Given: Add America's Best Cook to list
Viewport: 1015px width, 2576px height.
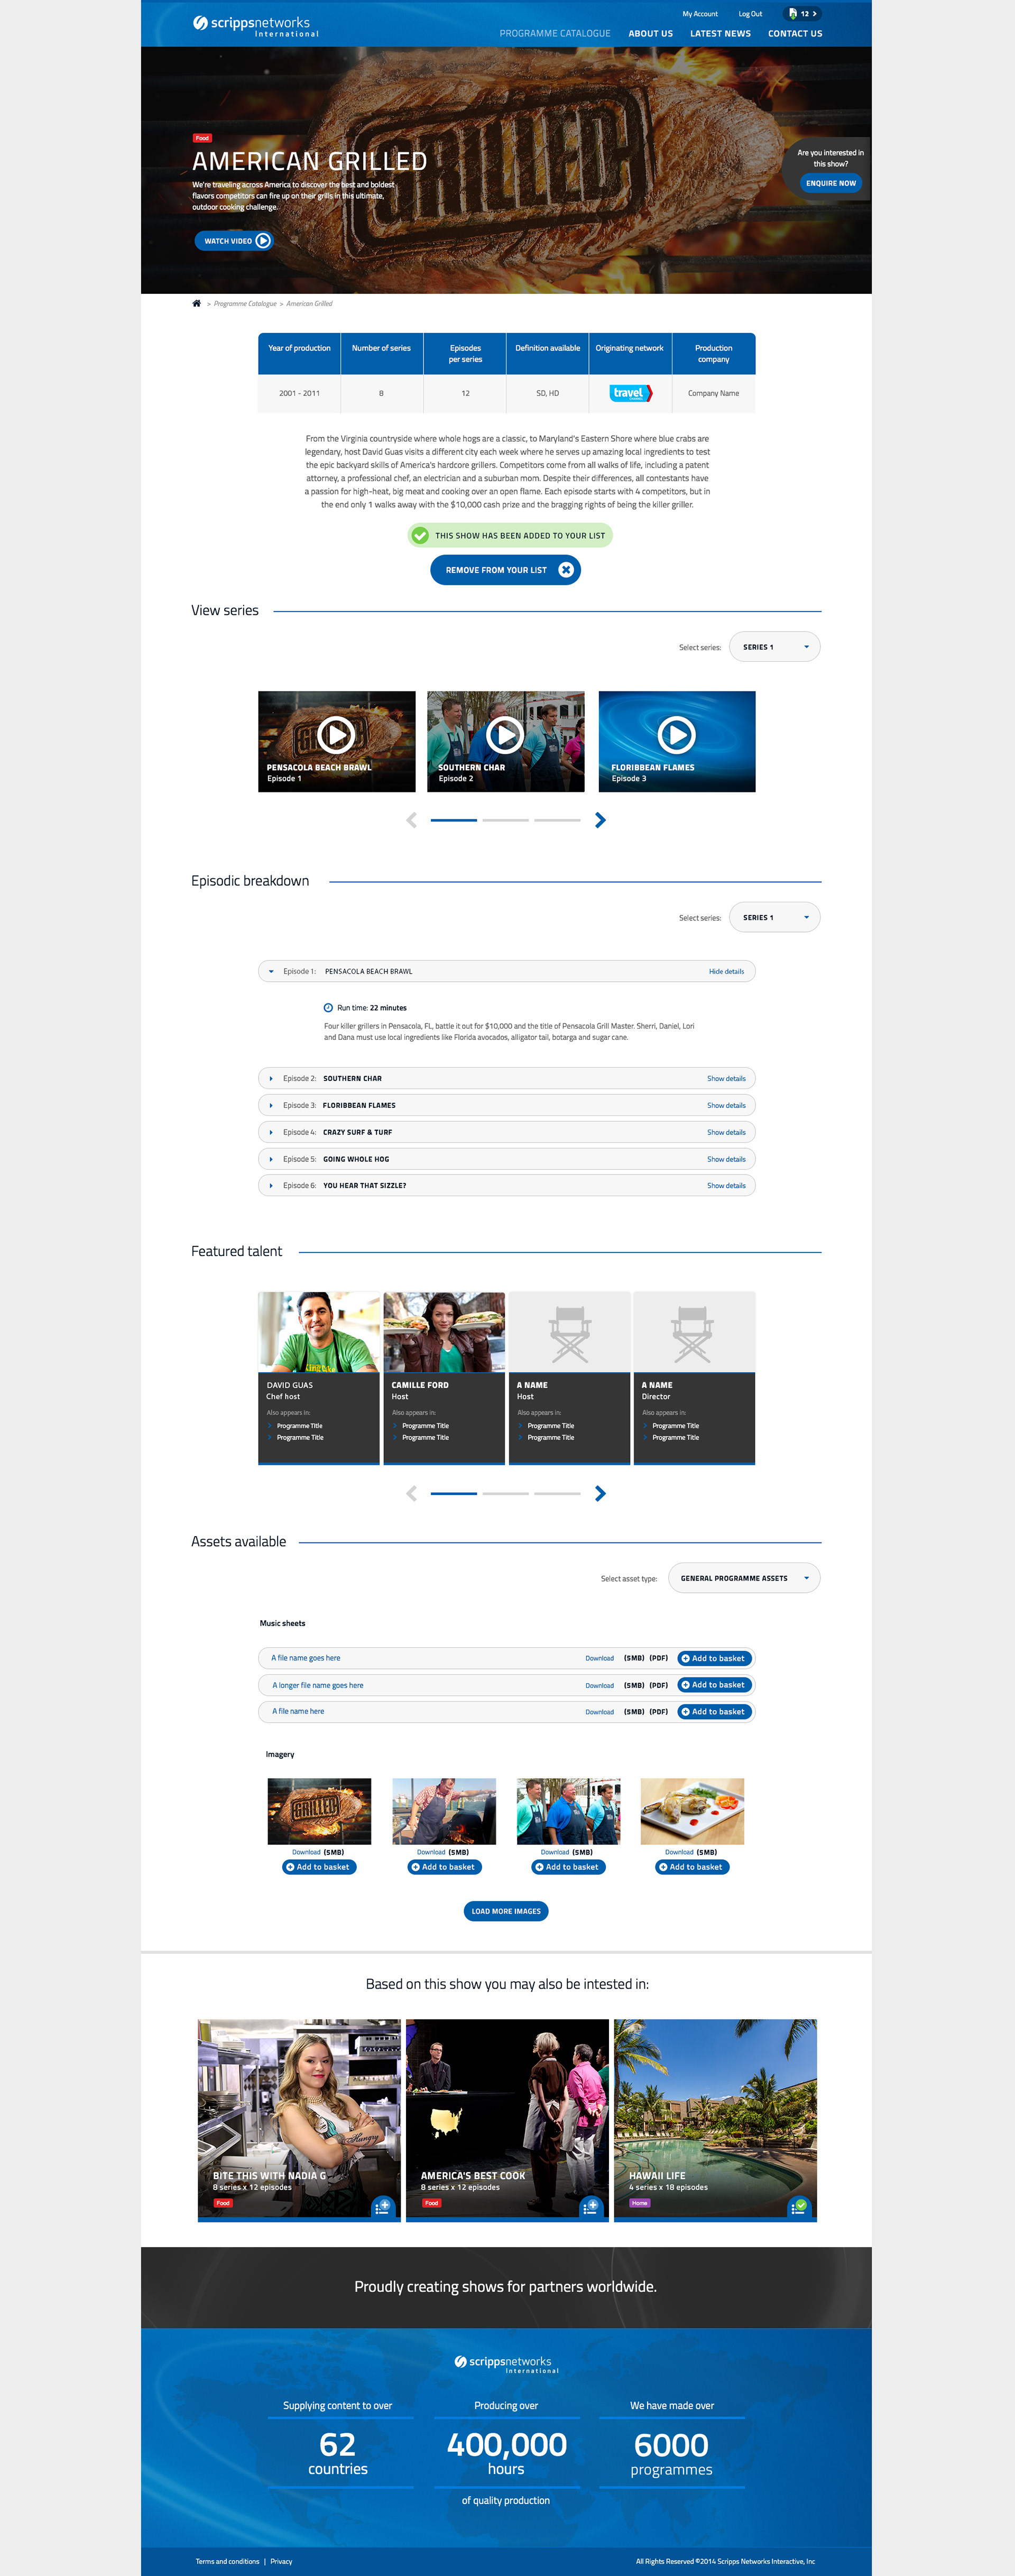Looking at the screenshot, I should point(590,2206).
